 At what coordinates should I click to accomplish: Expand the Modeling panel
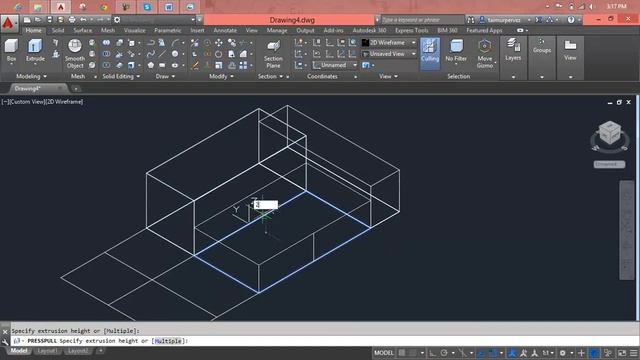point(31,76)
